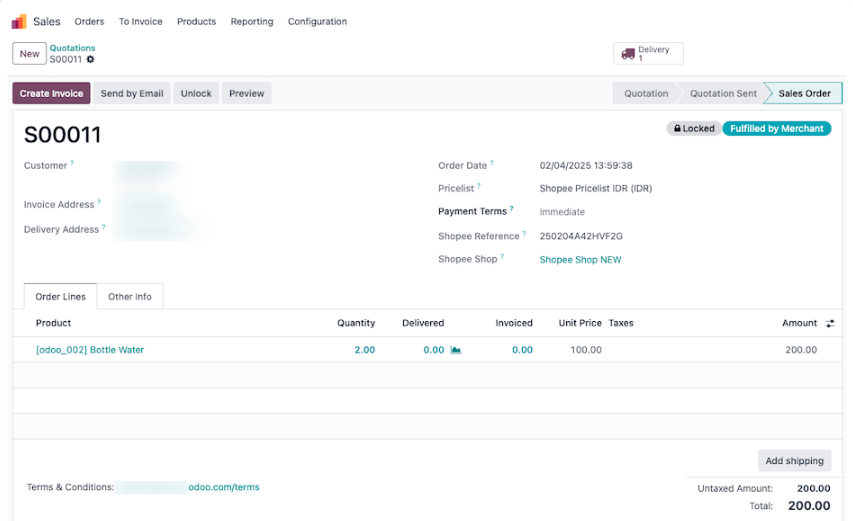Click the Invoice Address help question mark
Screen dimensions: 853x521
(x=99, y=202)
